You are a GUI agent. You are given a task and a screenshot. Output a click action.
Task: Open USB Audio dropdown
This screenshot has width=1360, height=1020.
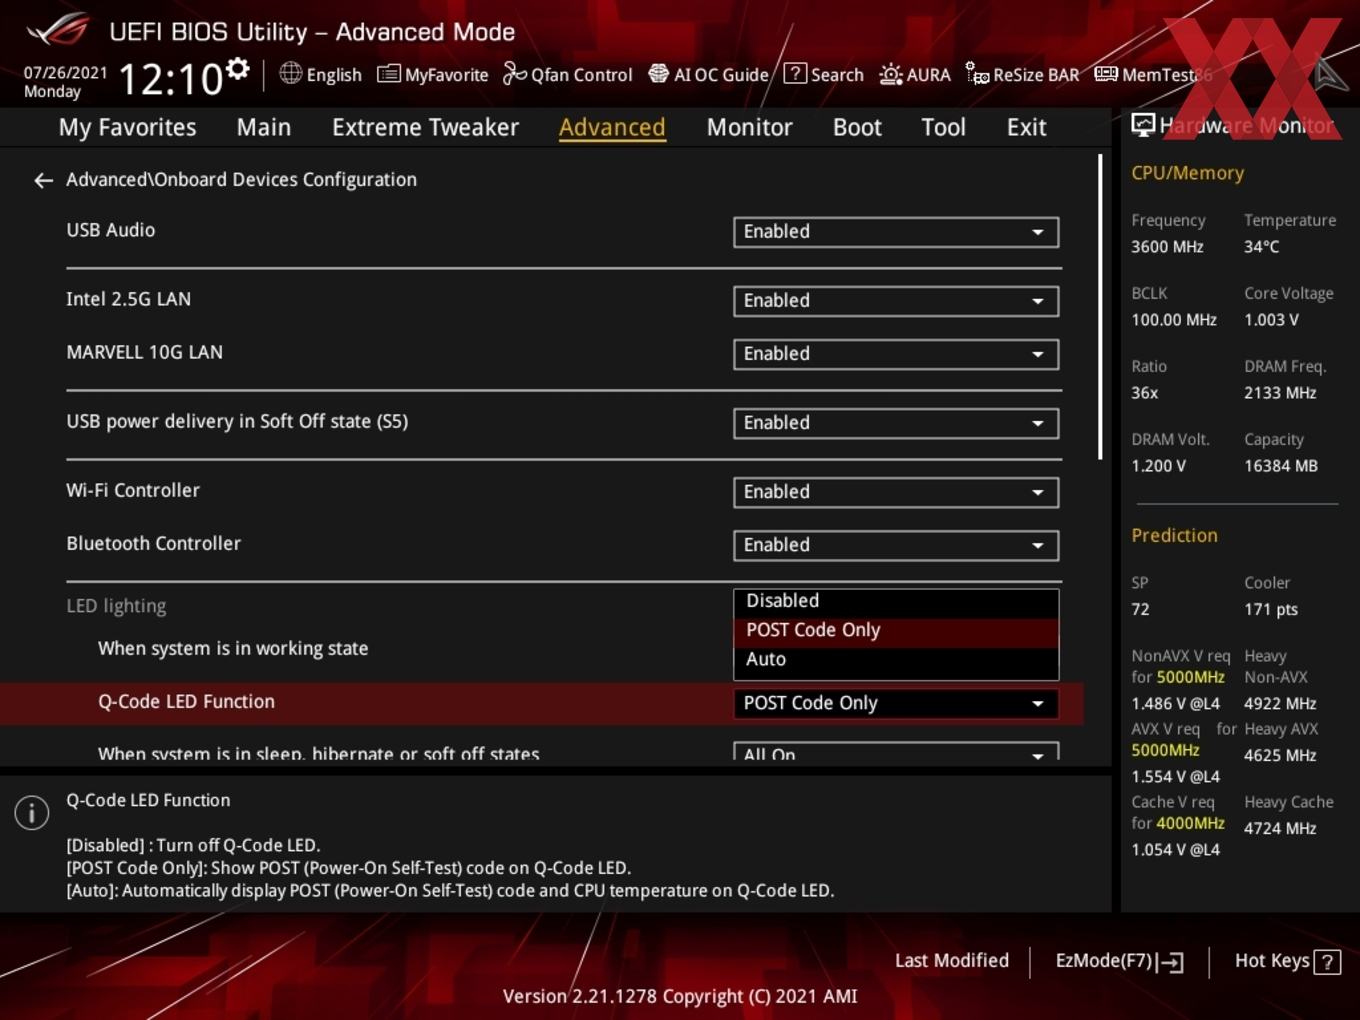(x=896, y=232)
